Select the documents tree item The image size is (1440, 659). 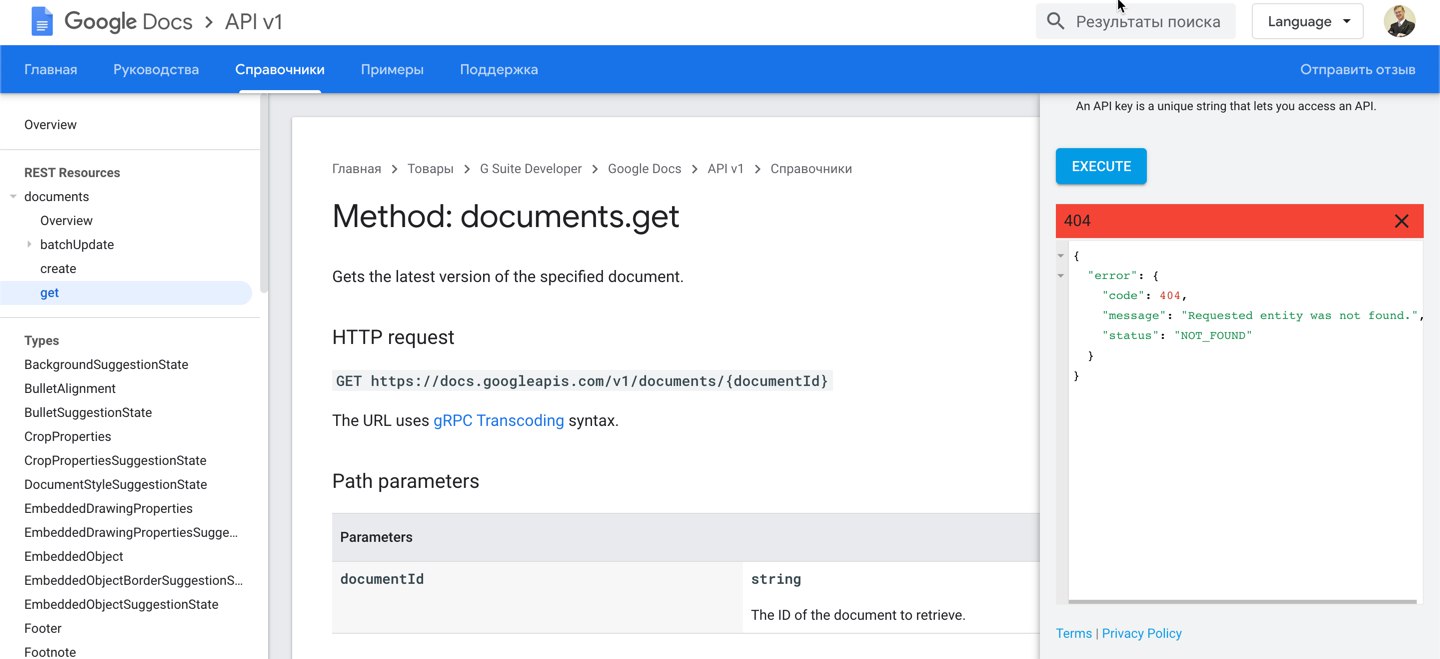point(56,197)
